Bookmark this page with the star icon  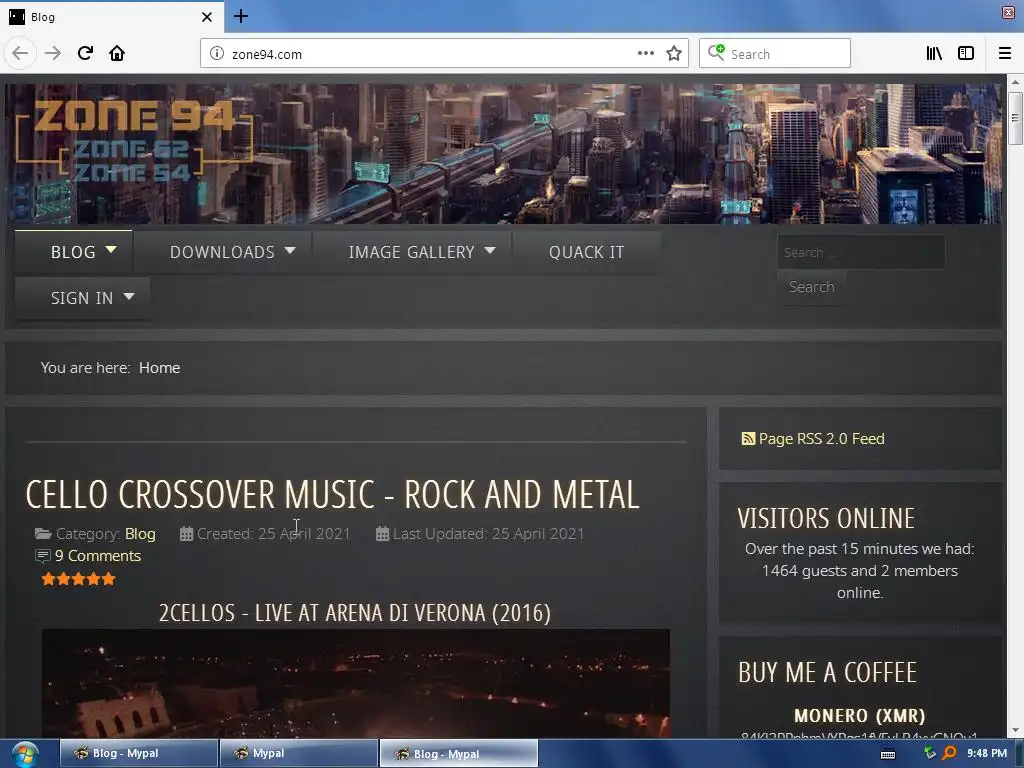tap(674, 54)
